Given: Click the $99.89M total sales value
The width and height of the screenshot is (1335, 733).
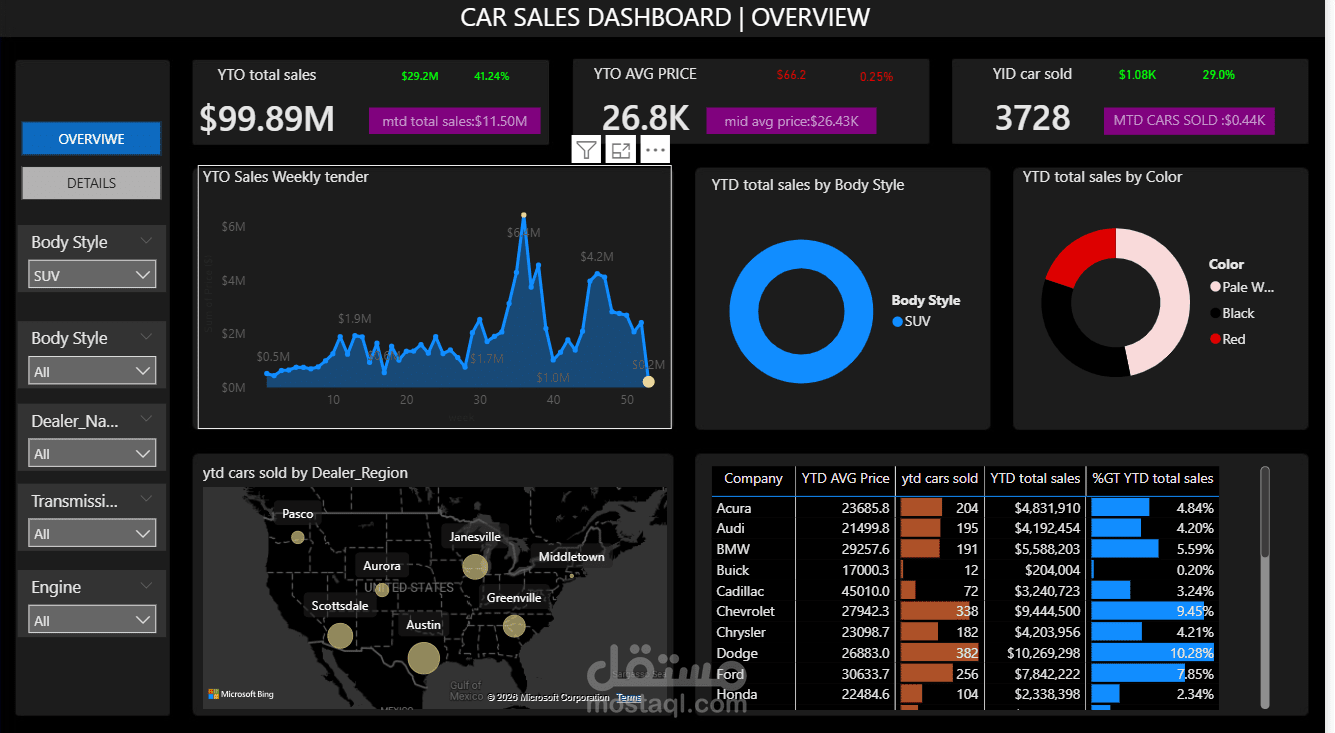Looking at the screenshot, I should pyautogui.click(x=267, y=119).
